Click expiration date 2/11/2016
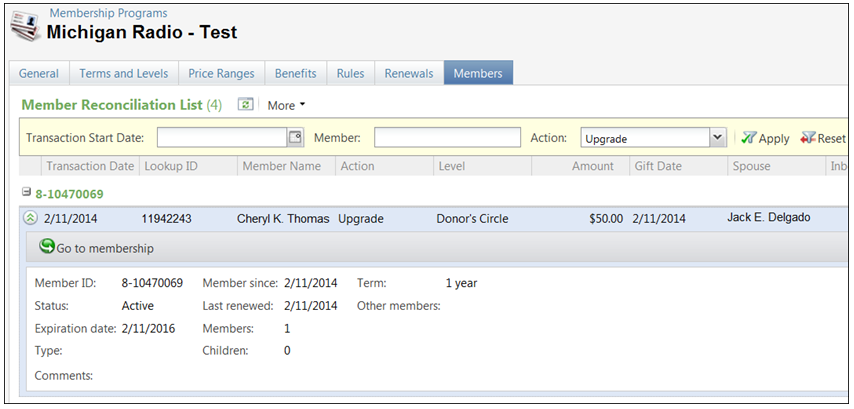Screen dimensions: 854x409 [x=148, y=329]
